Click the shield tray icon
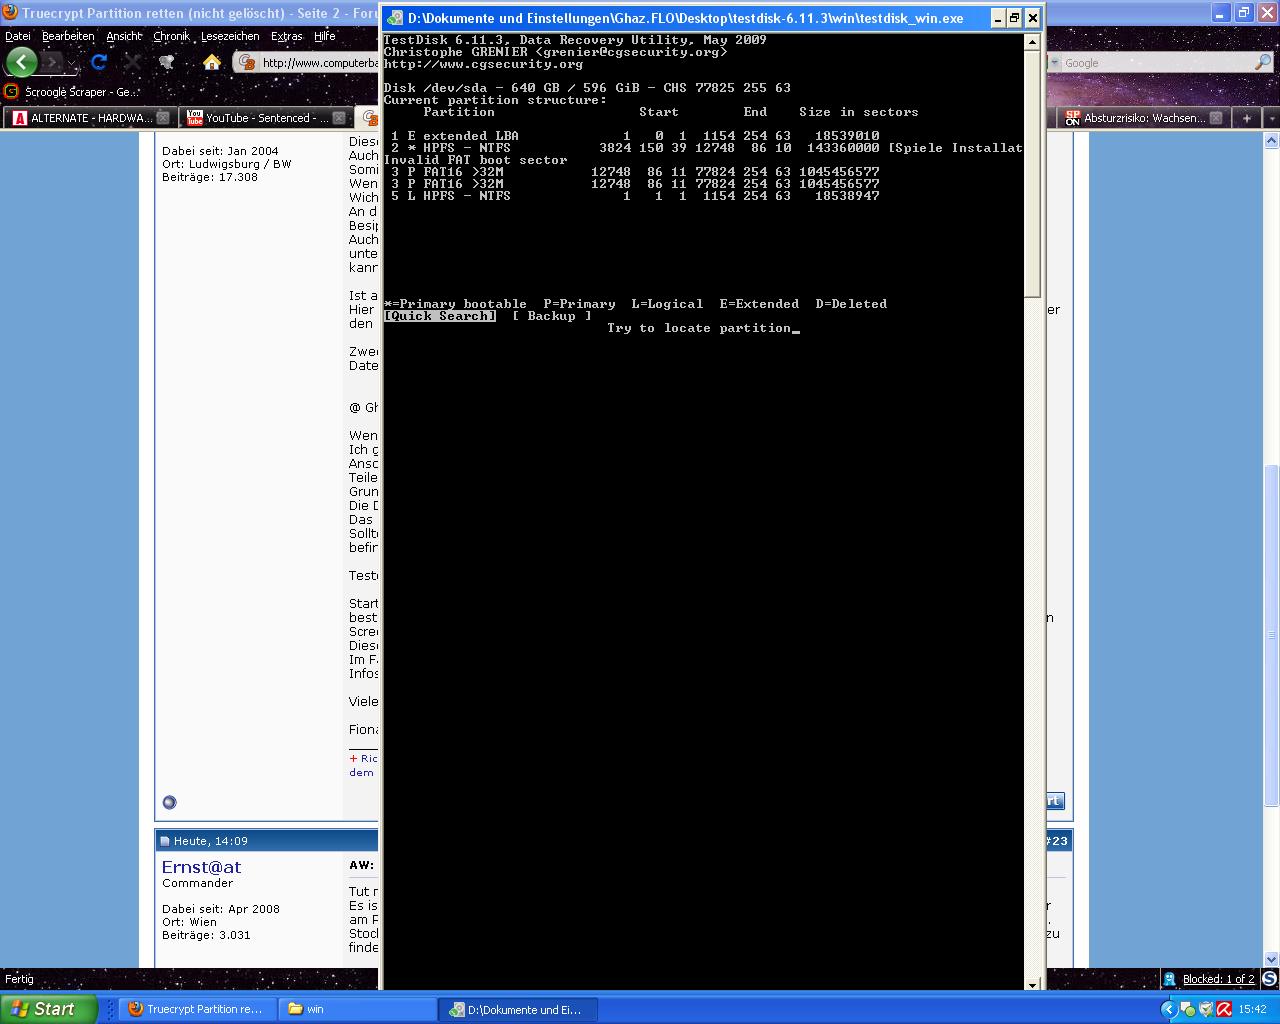1280x1024 pixels. pyautogui.click(x=1205, y=1009)
